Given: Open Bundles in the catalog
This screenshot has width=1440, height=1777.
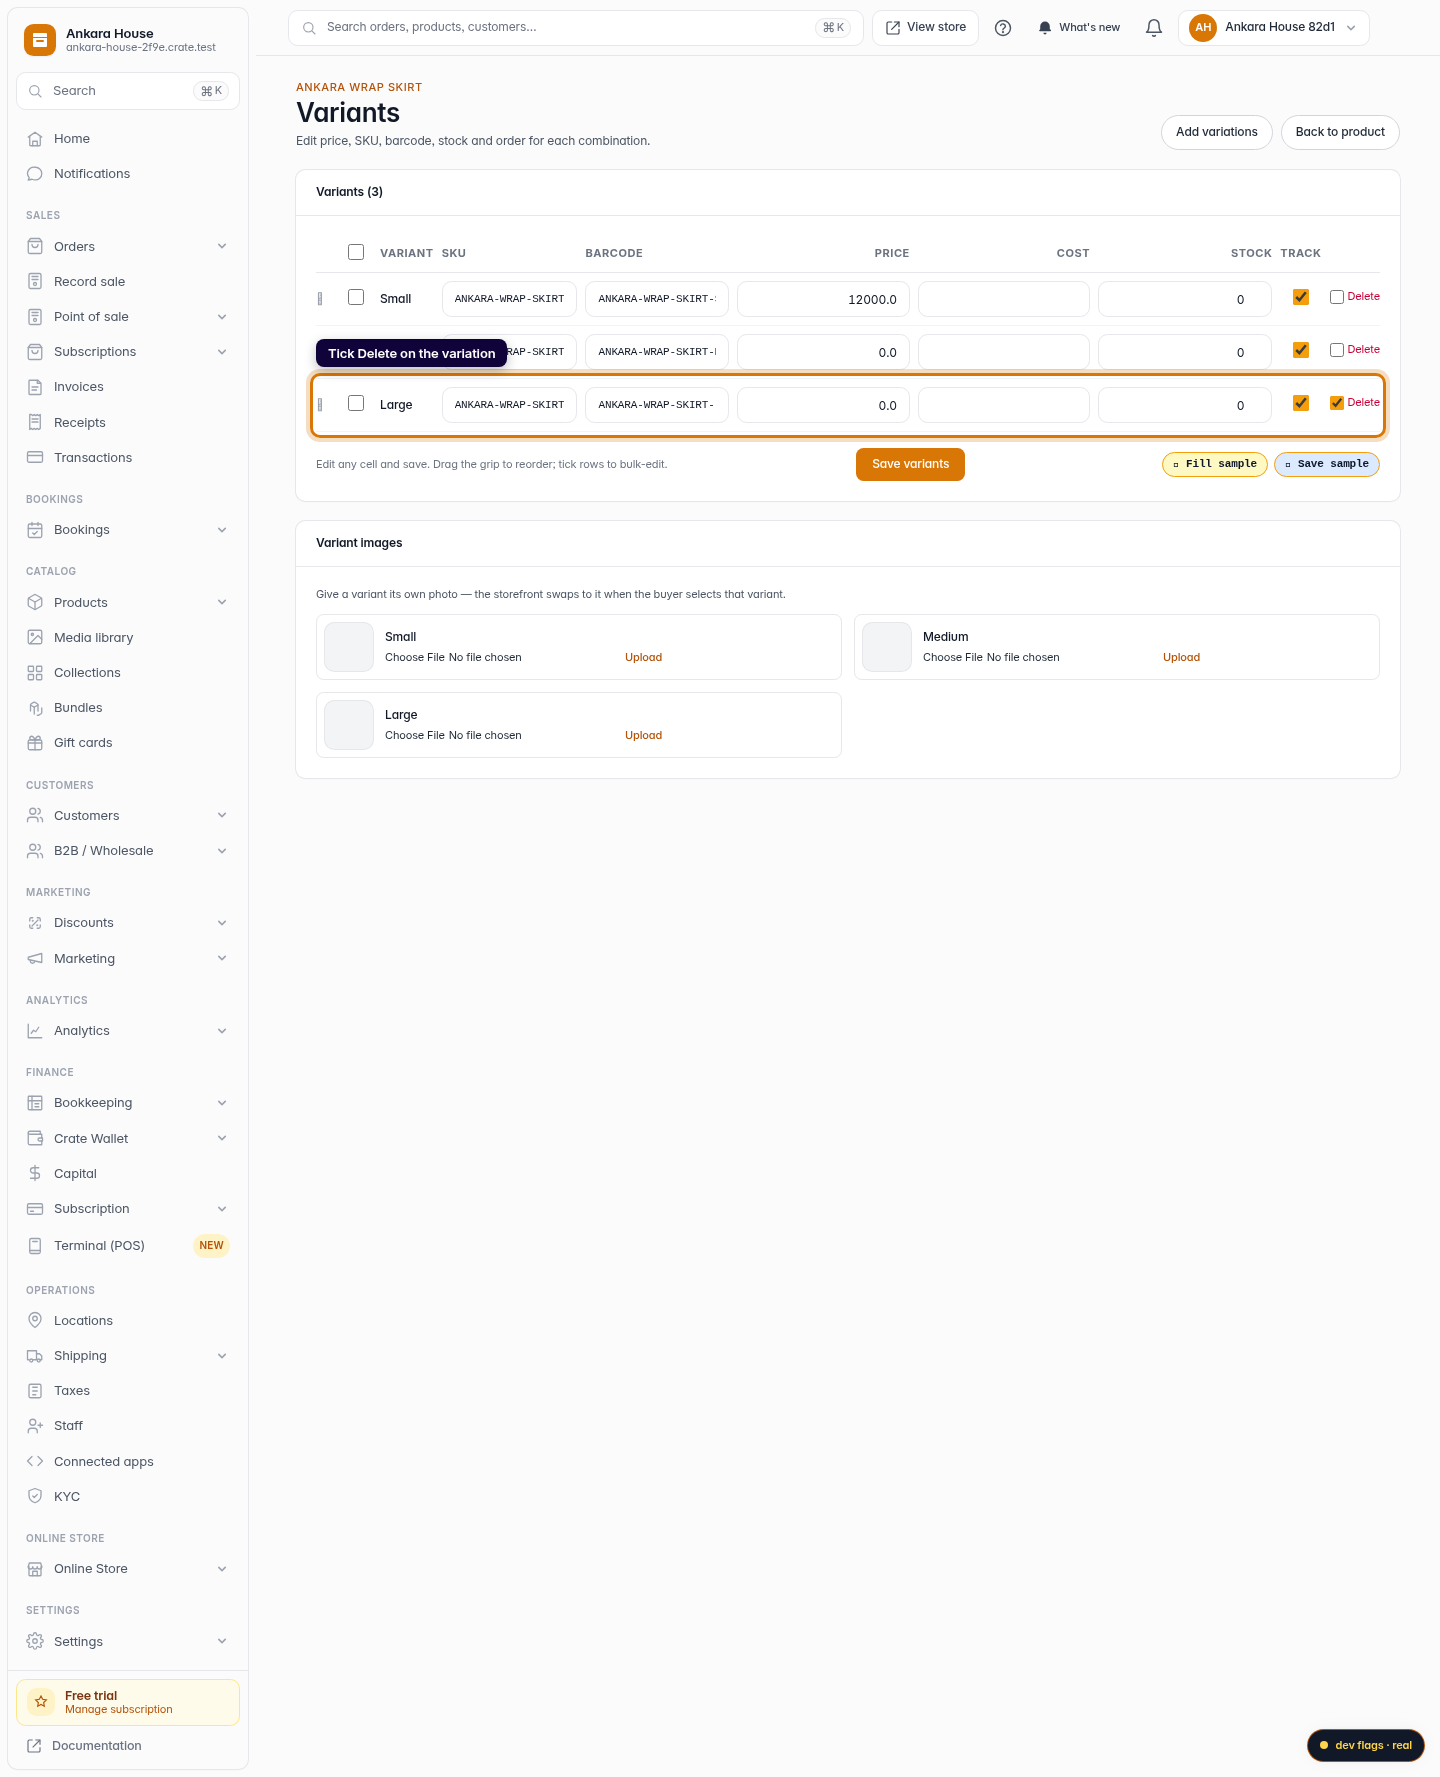Looking at the screenshot, I should point(128,708).
